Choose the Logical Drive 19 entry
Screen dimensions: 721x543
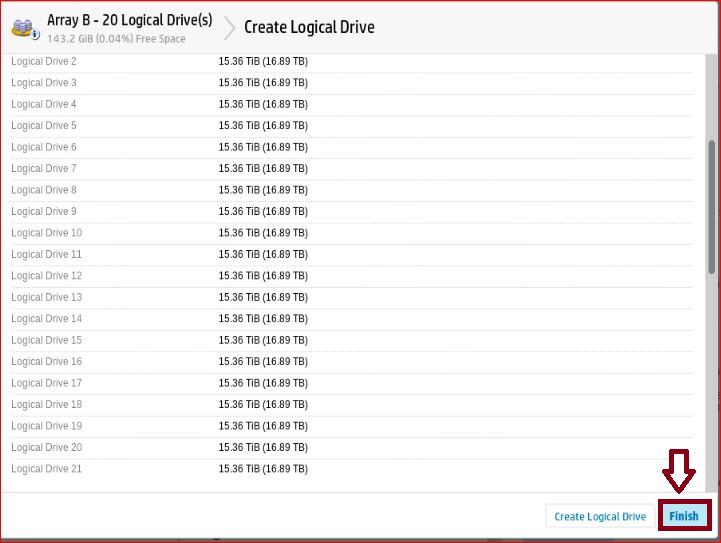pos(47,427)
